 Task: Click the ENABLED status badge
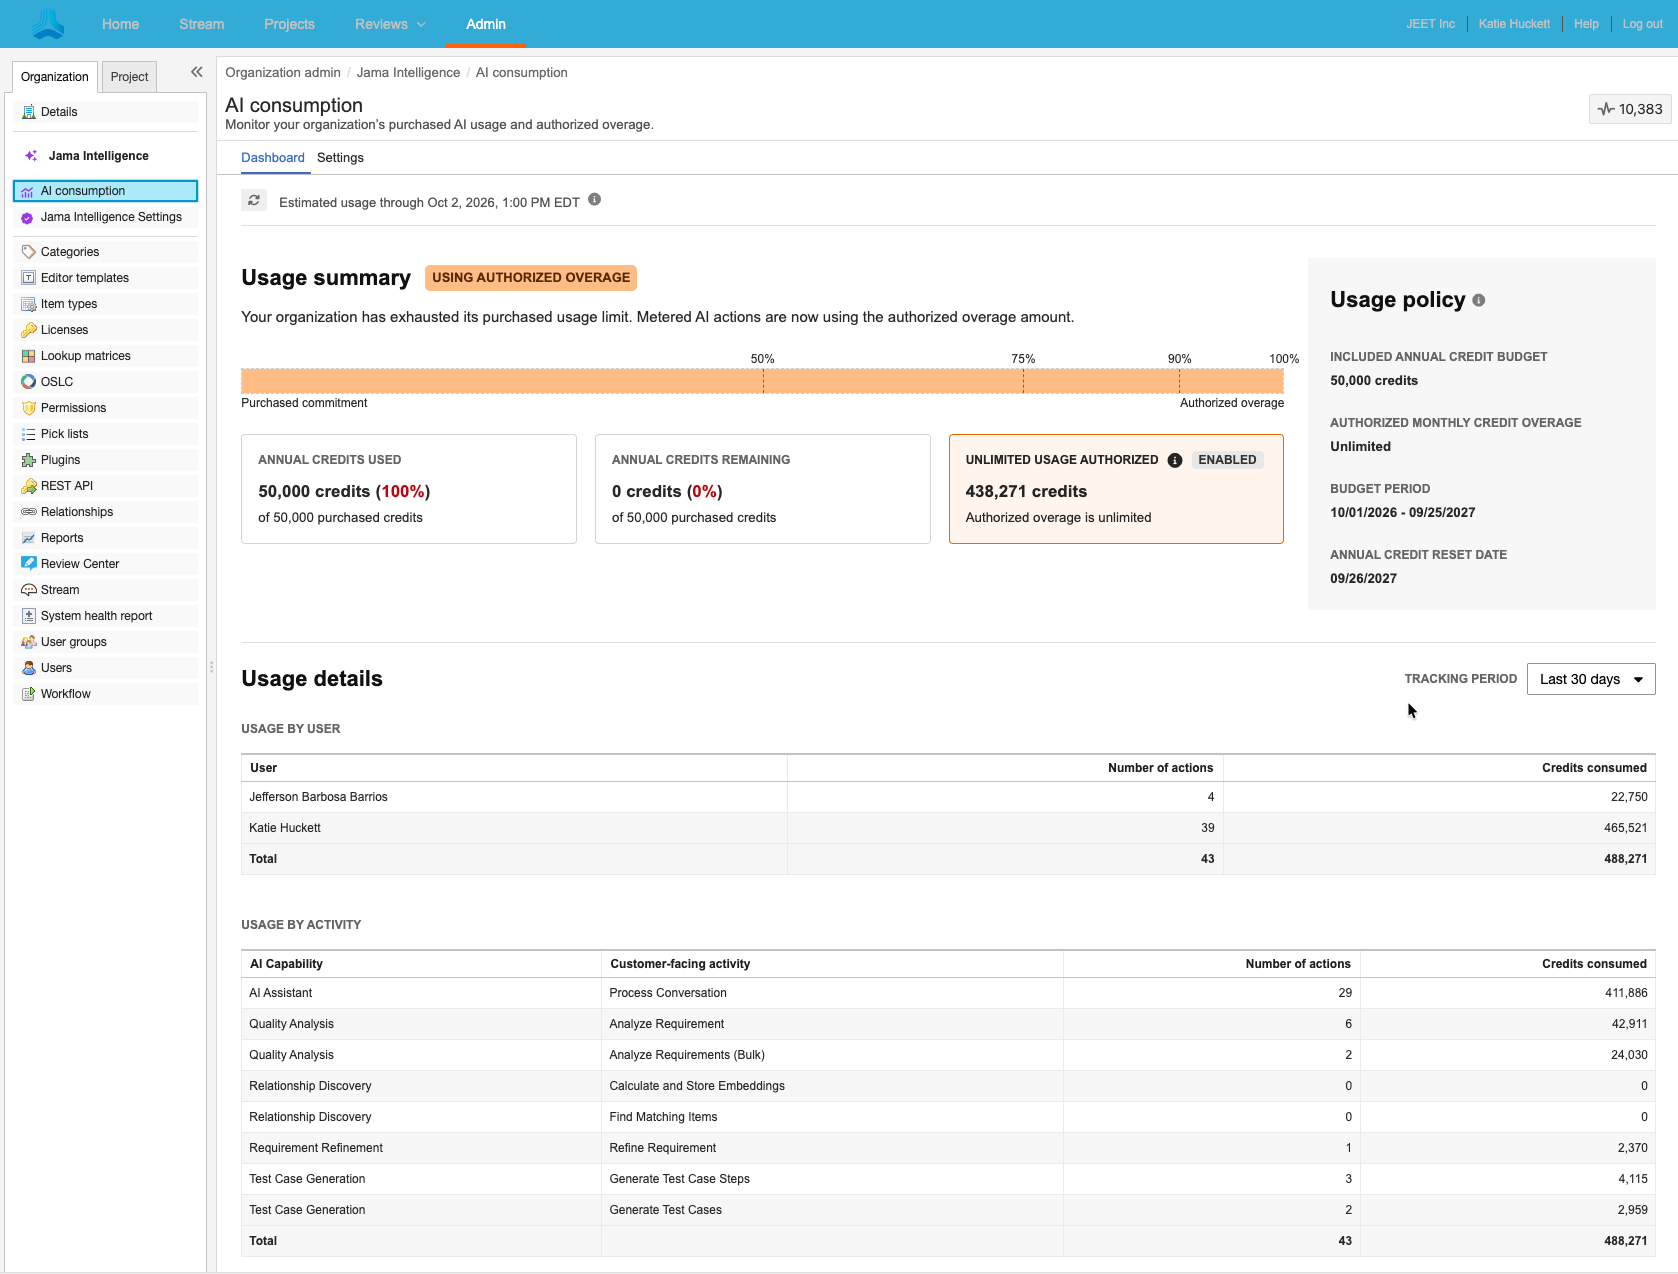1227,460
